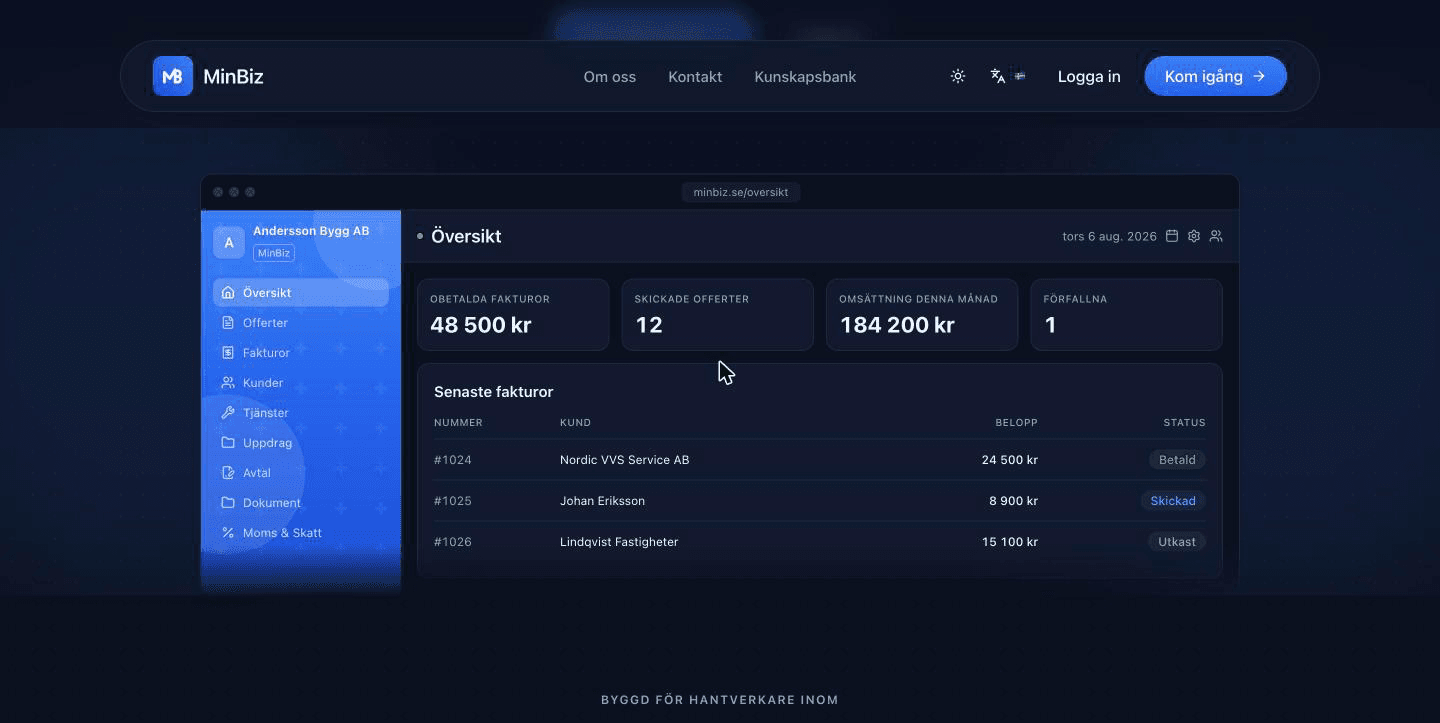The height and width of the screenshot is (723, 1440).
Task: Click the Fakturor invoice icon
Action: pyautogui.click(x=228, y=353)
